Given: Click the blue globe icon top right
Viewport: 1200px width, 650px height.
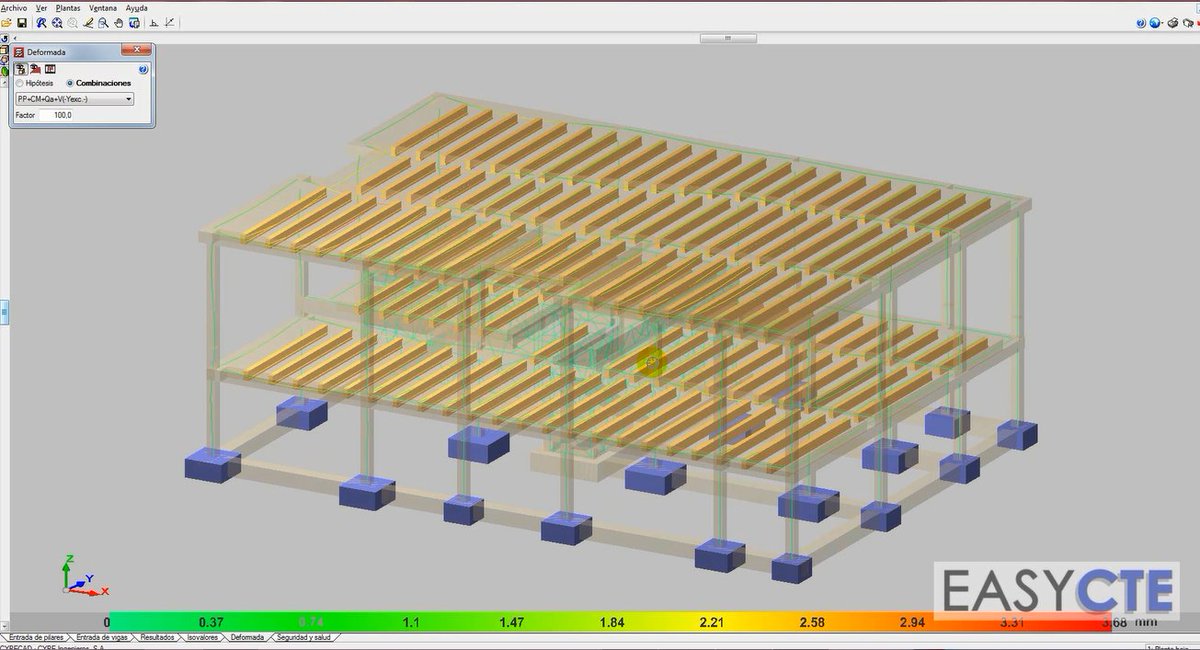Looking at the screenshot, I should pyautogui.click(x=1154, y=23).
